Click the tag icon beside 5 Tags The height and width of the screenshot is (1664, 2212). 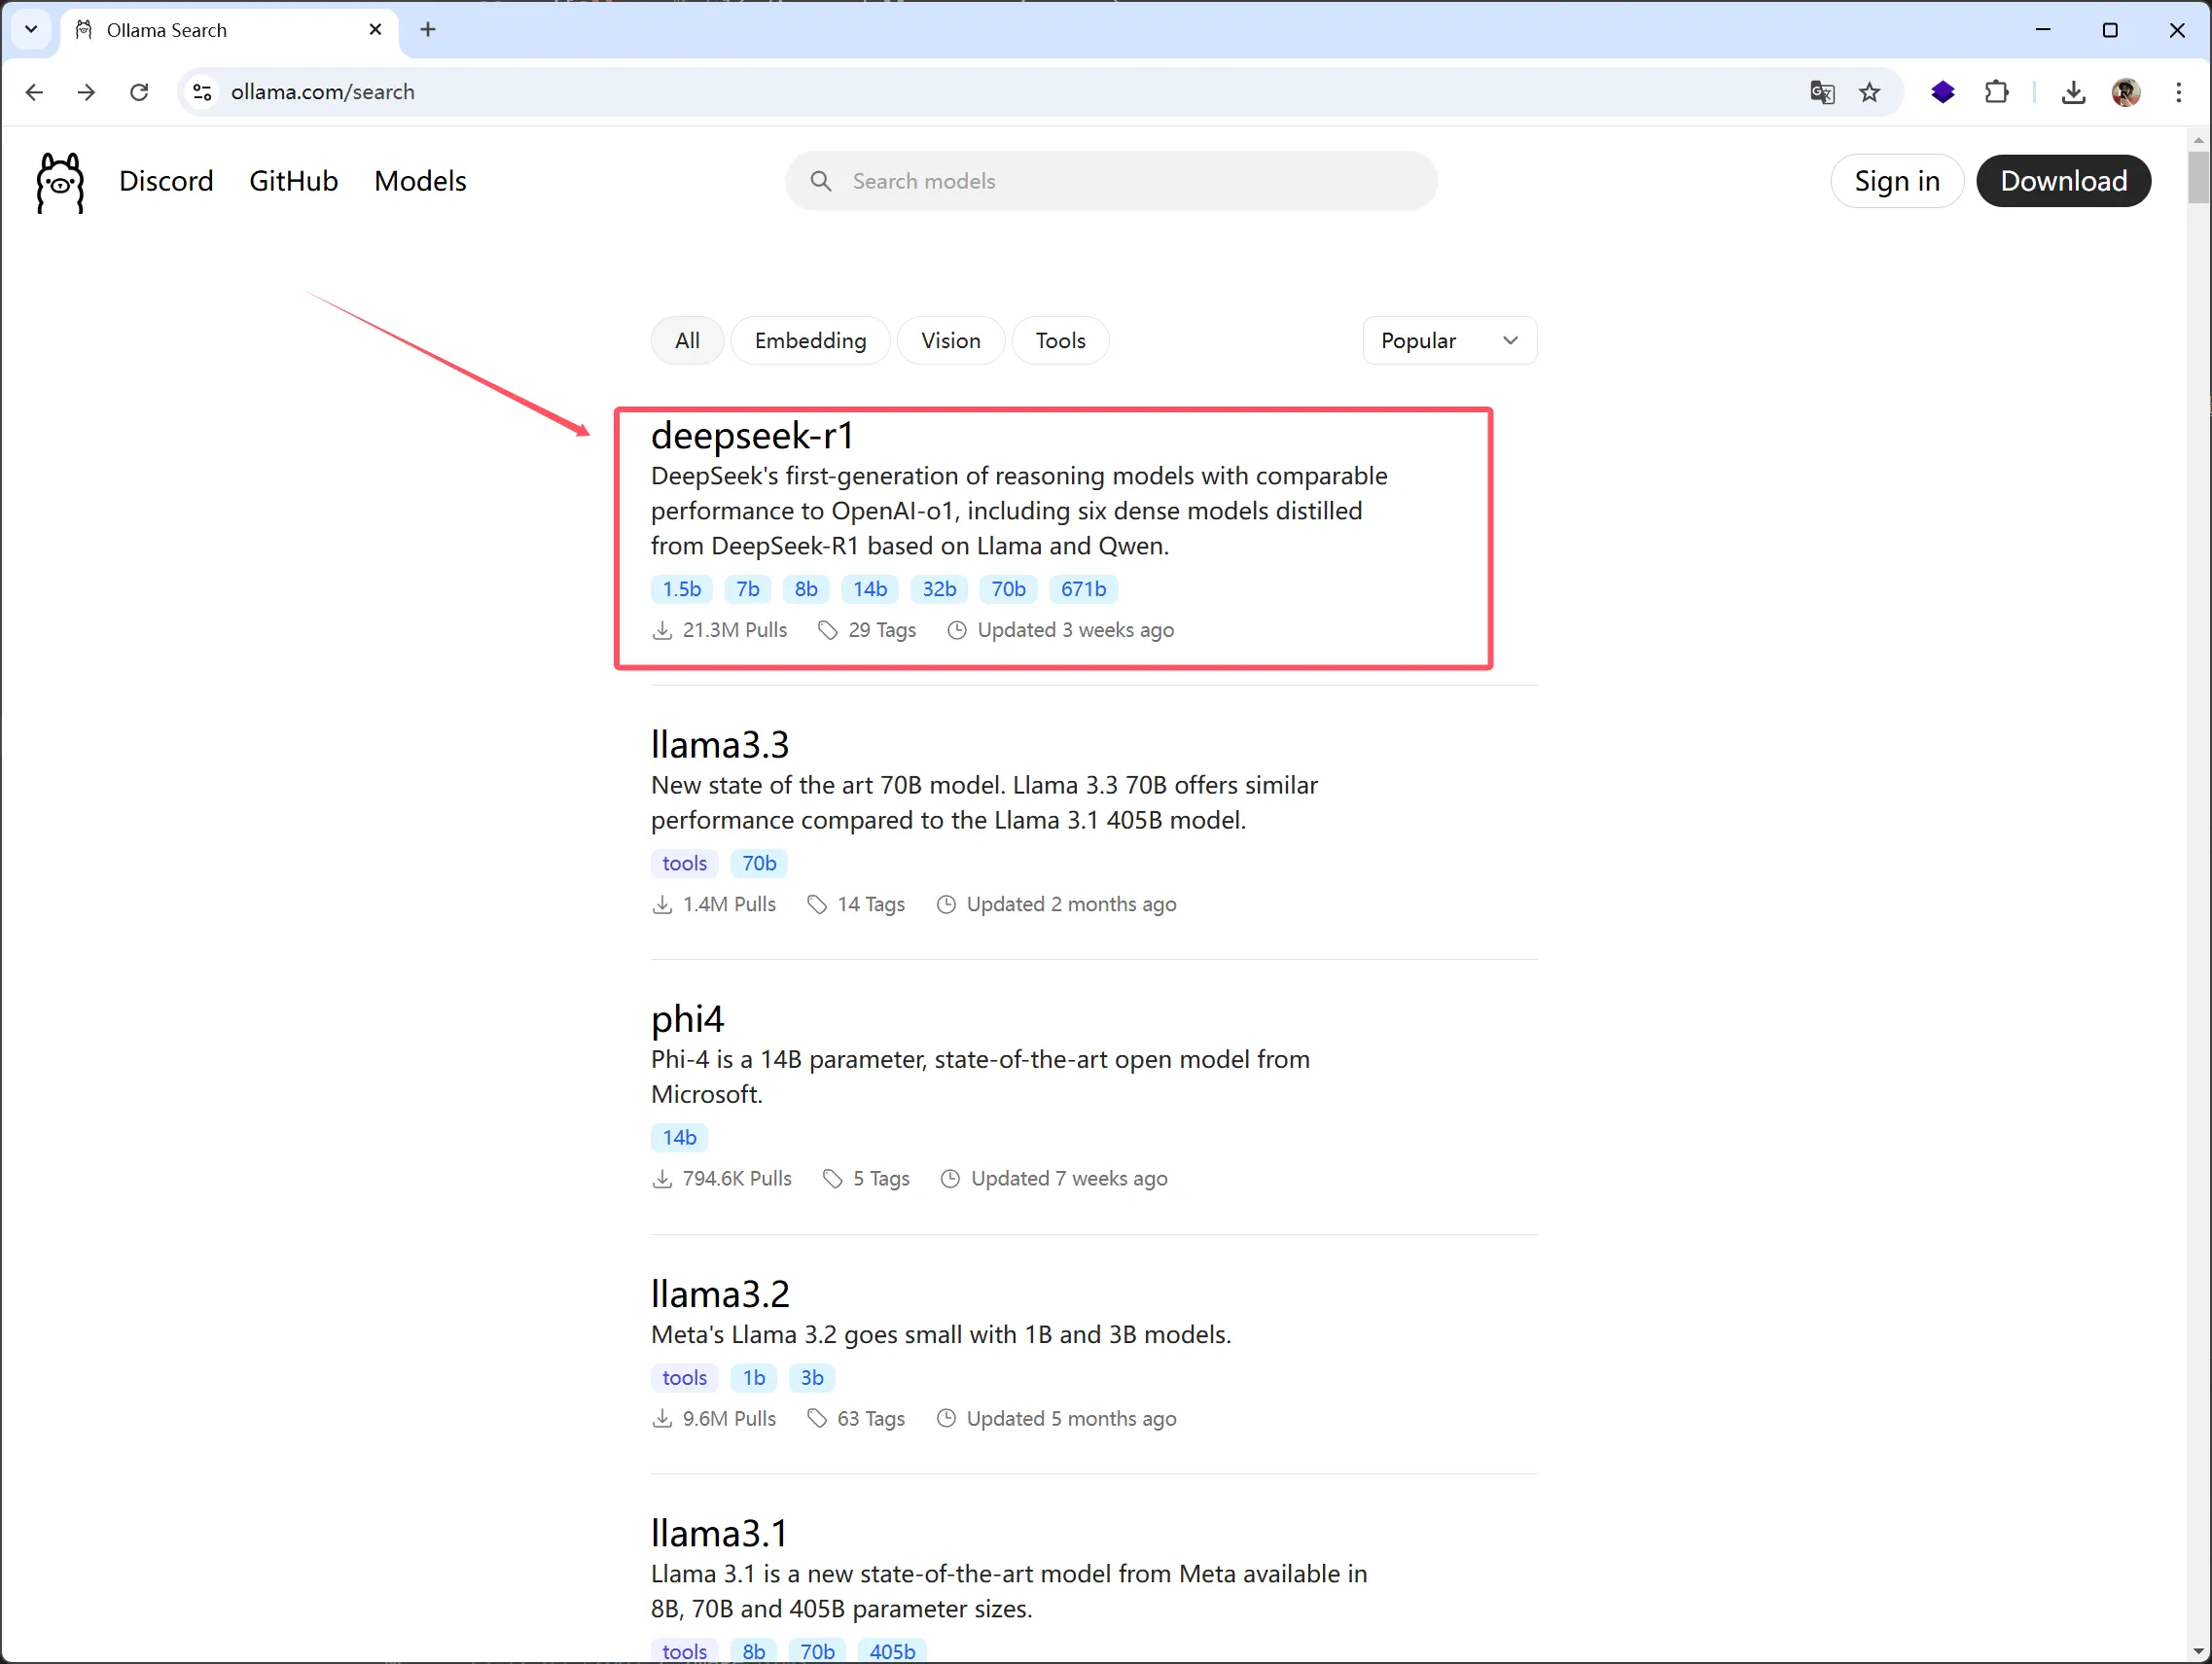click(x=833, y=1179)
